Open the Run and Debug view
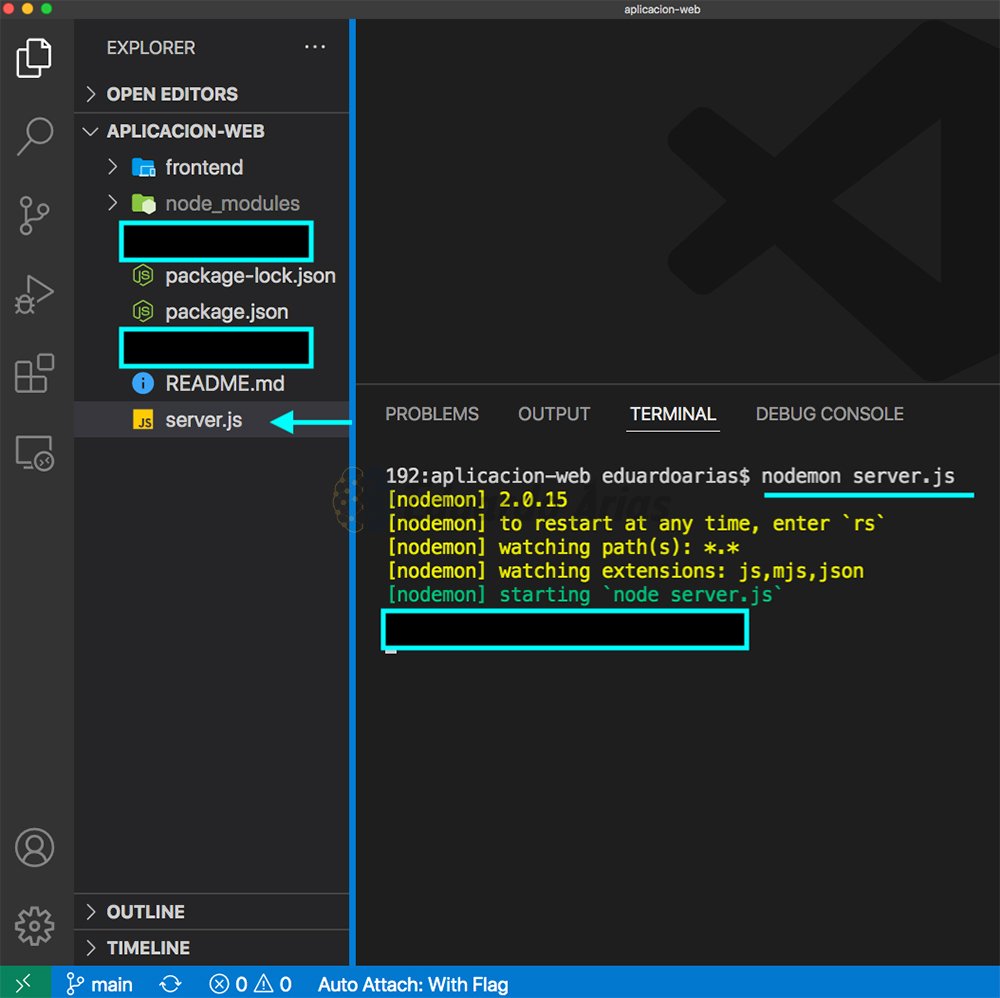The height and width of the screenshot is (998, 1000). click(34, 294)
